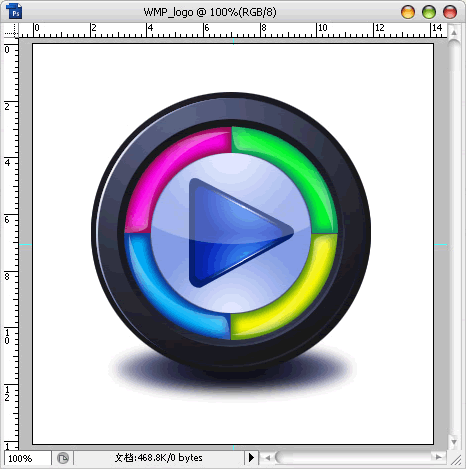Click the Photoshop document icon in title bar

pyautogui.click(x=14, y=11)
